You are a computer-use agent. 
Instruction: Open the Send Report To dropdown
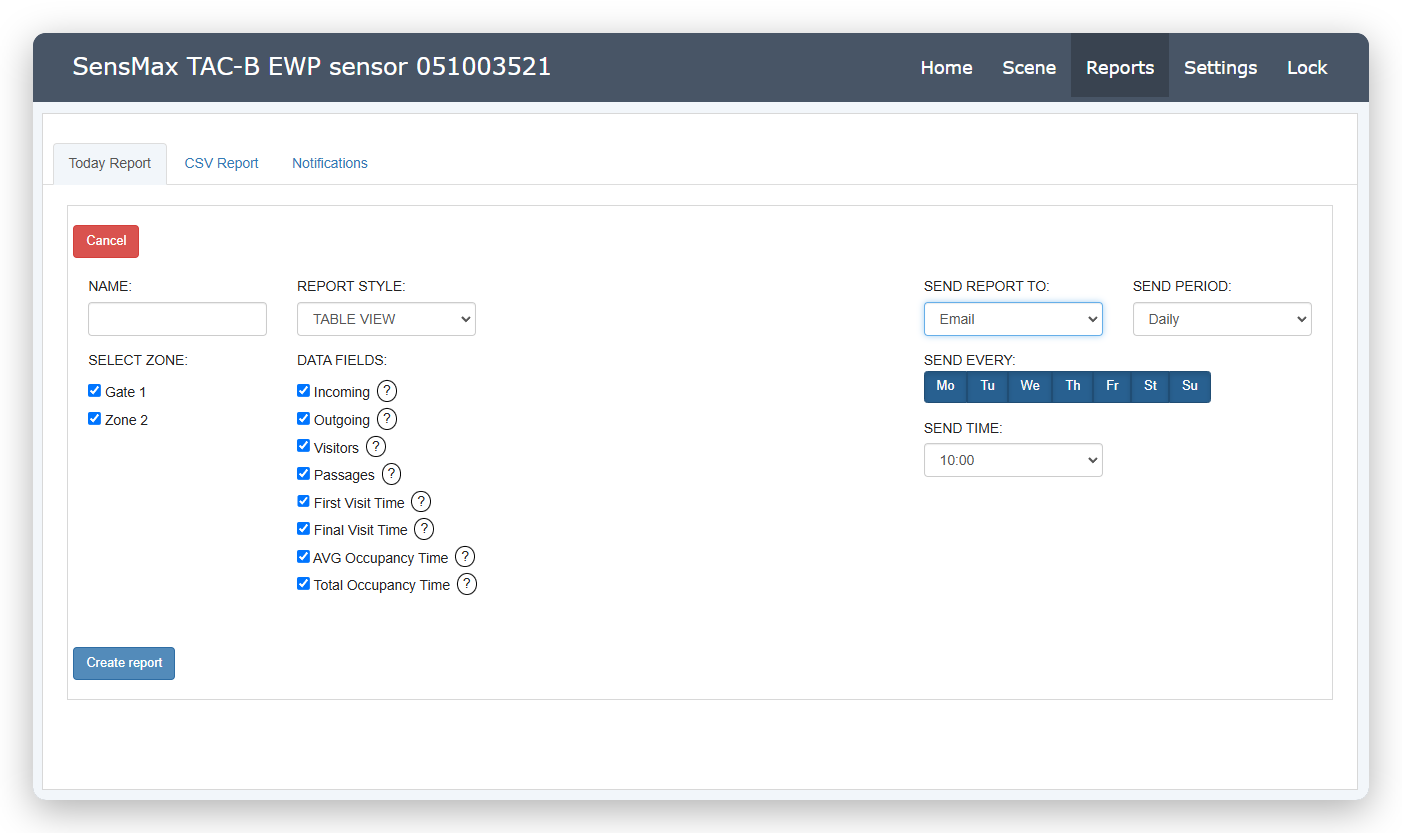point(1013,319)
